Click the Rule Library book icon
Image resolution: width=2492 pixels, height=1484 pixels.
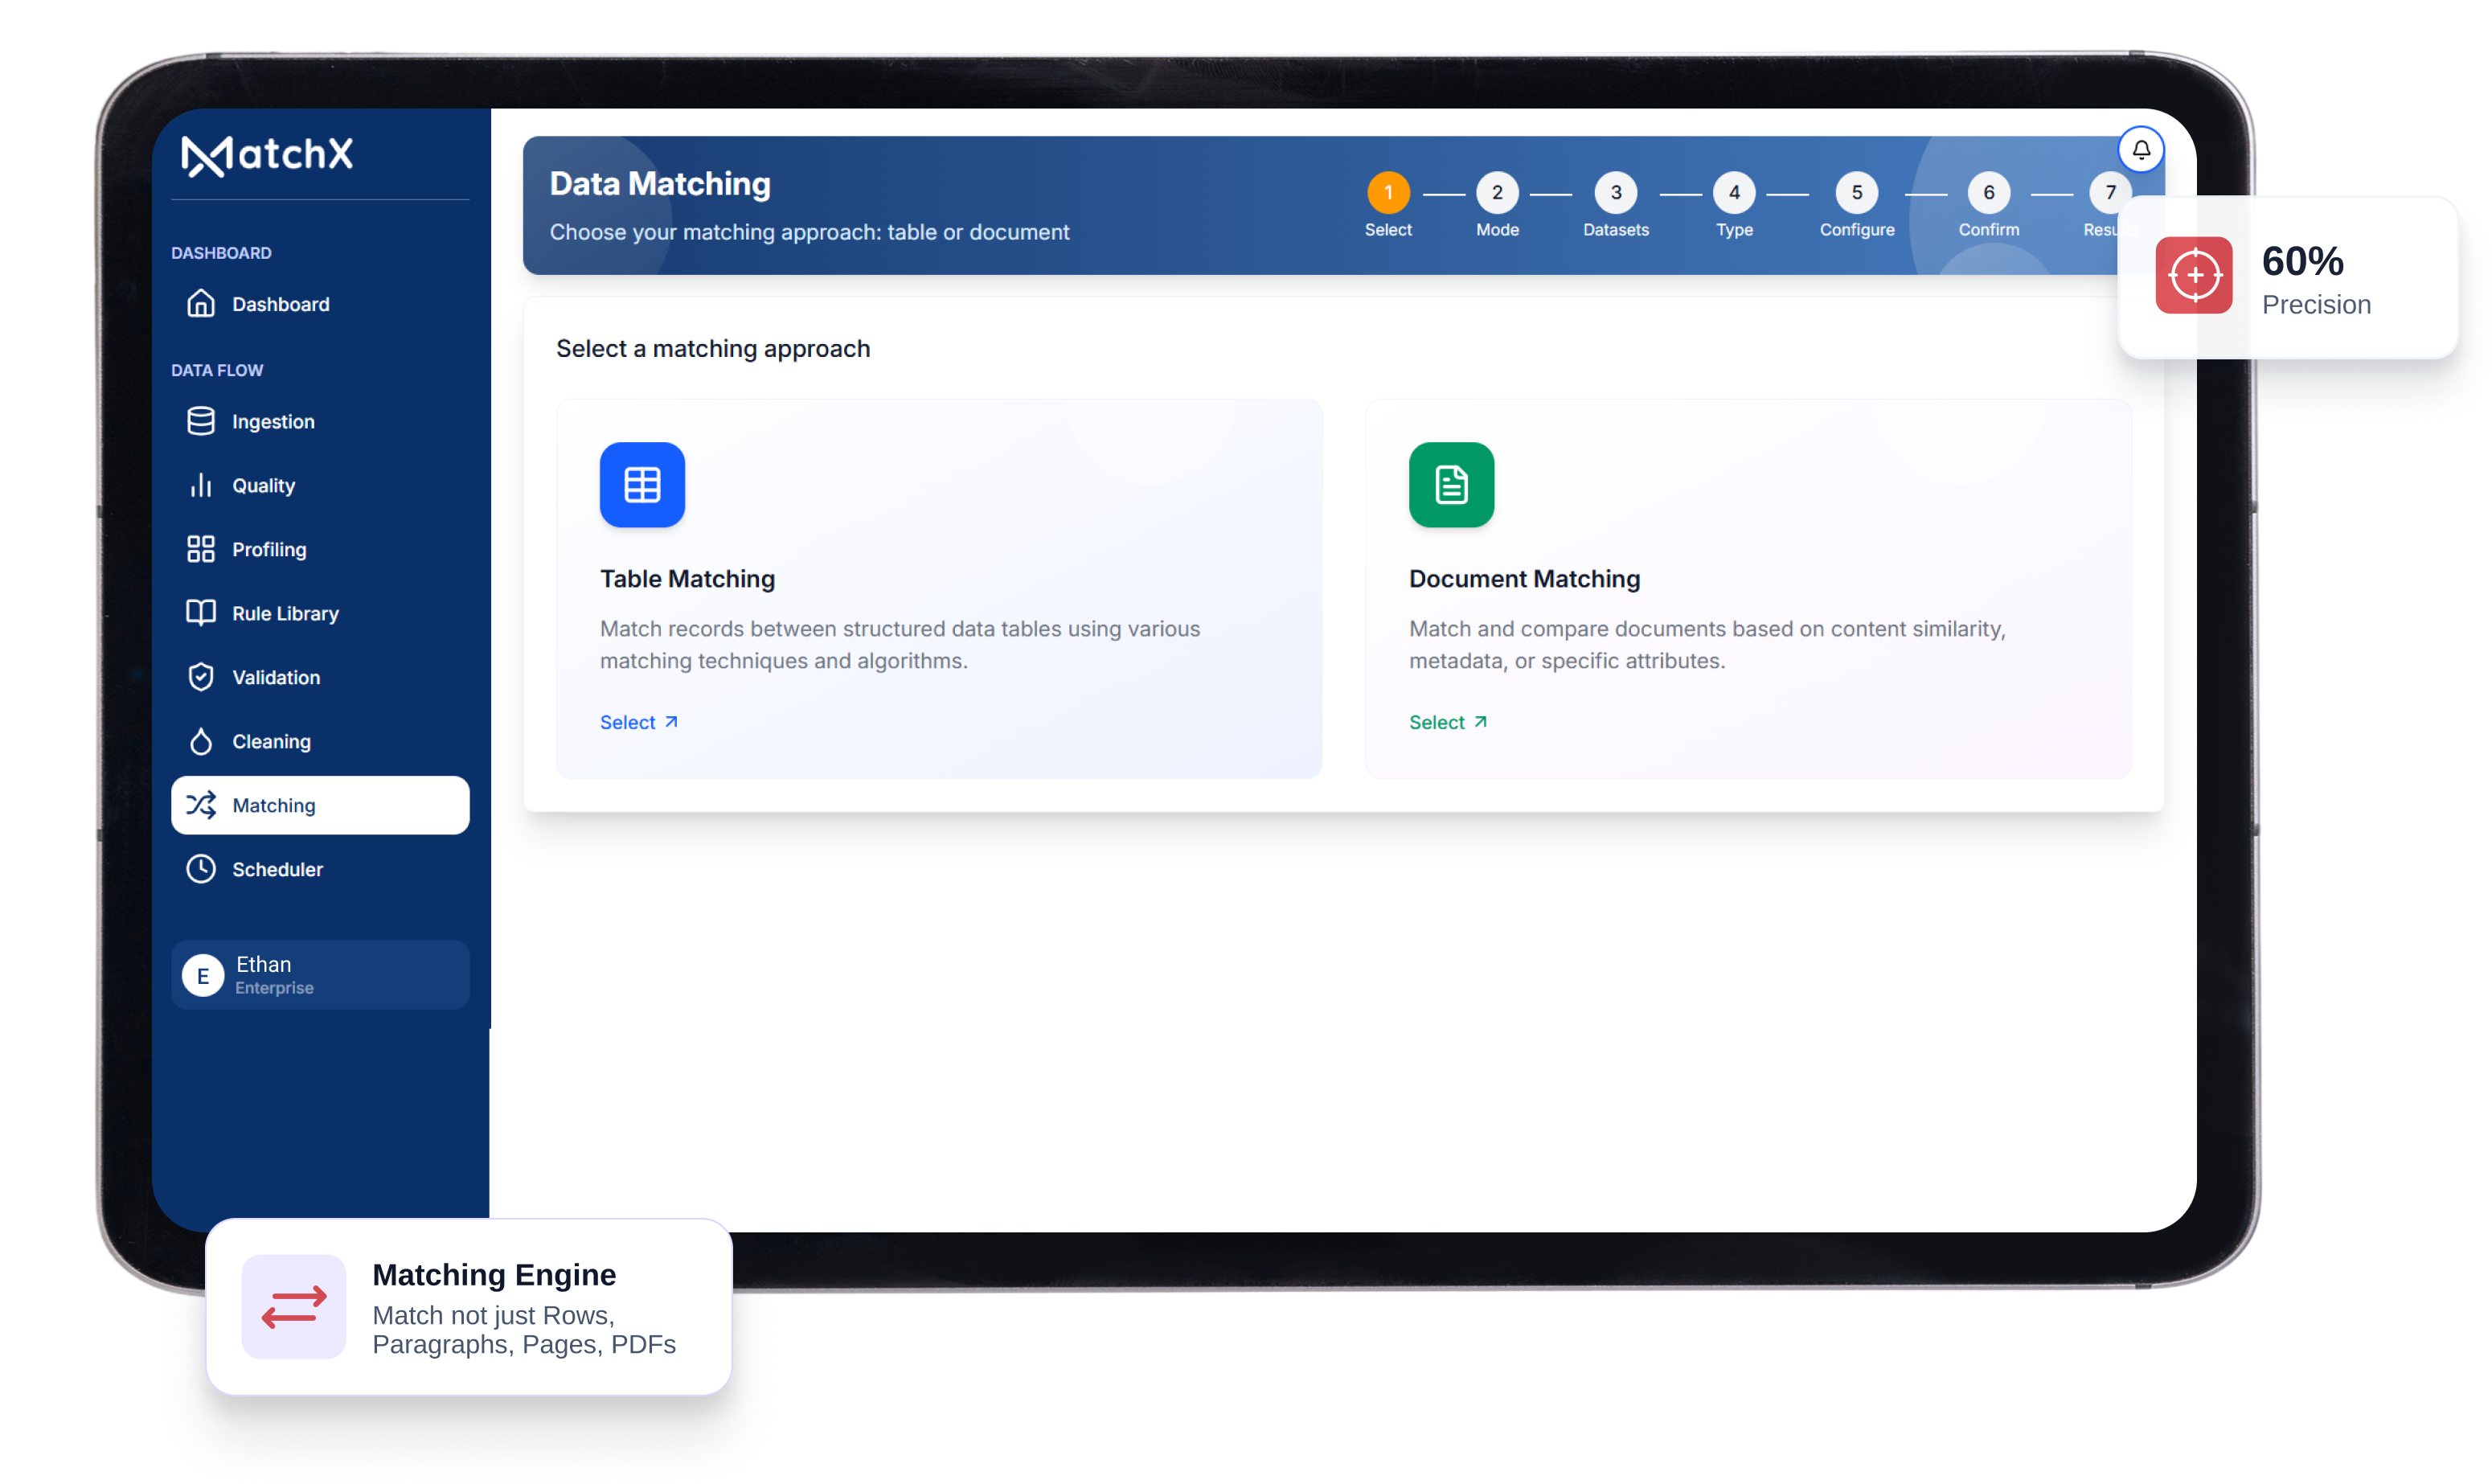point(201,613)
